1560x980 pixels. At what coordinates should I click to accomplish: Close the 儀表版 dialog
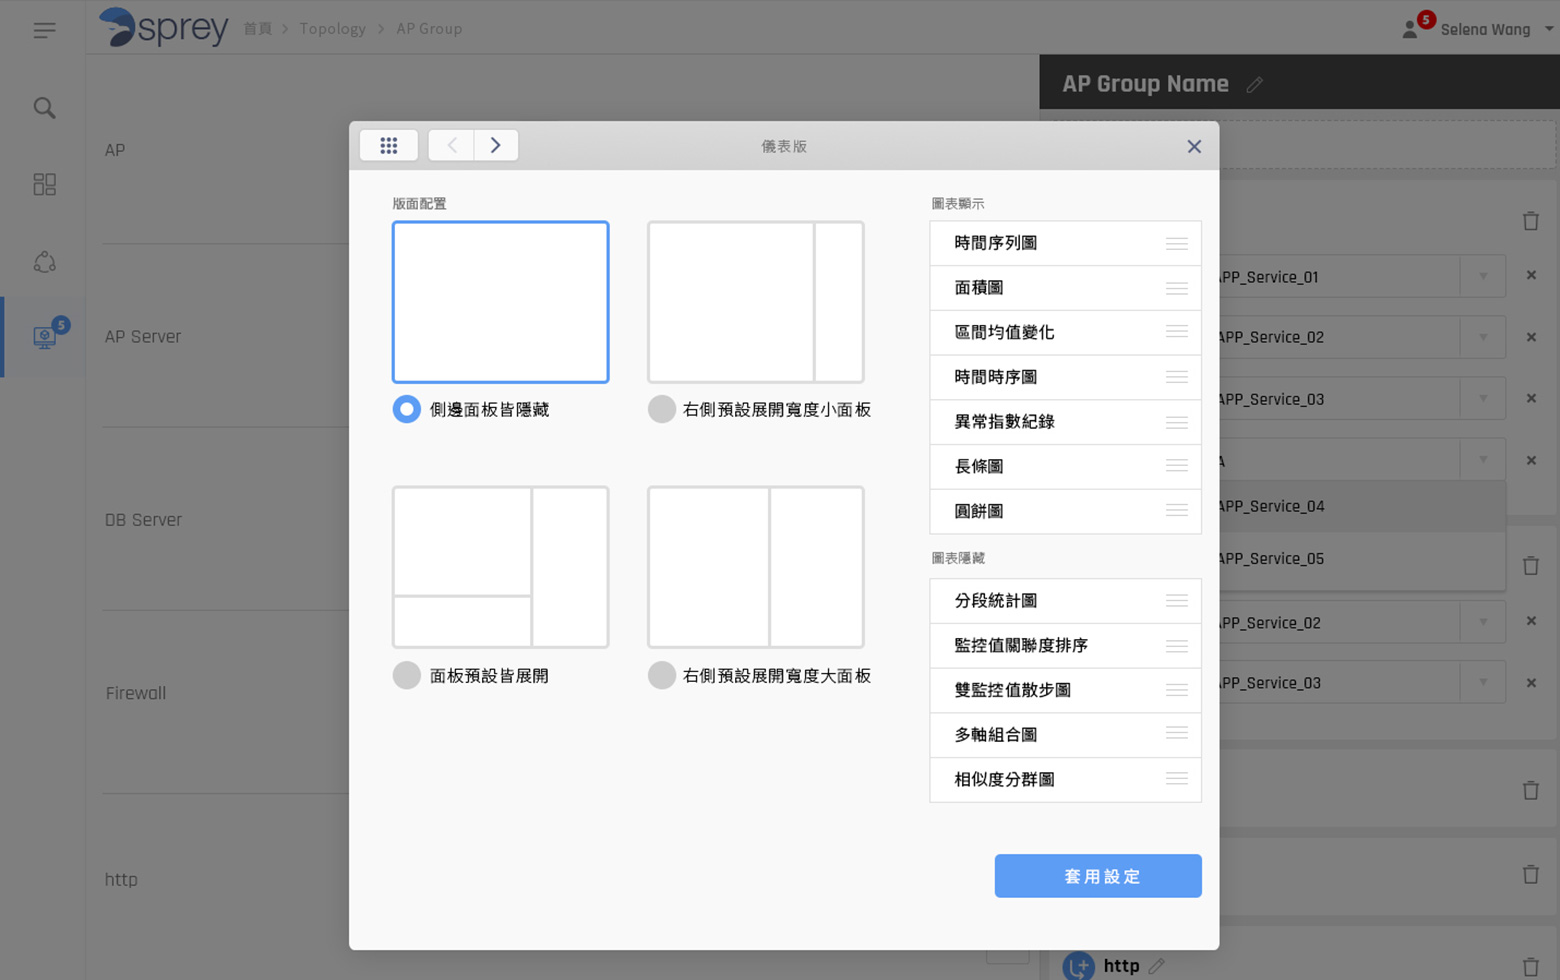pyautogui.click(x=1193, y=147)
